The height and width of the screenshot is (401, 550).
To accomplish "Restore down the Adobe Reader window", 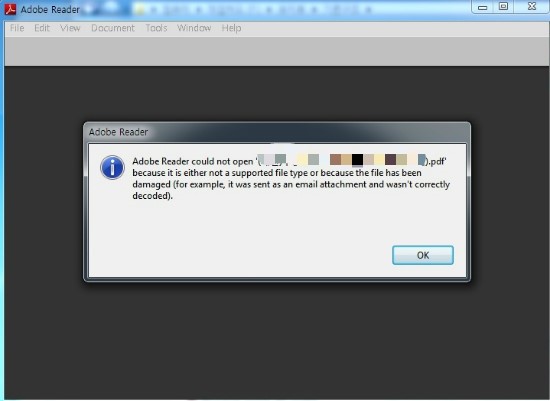I will pyautogui.click(x=503, y=7).
